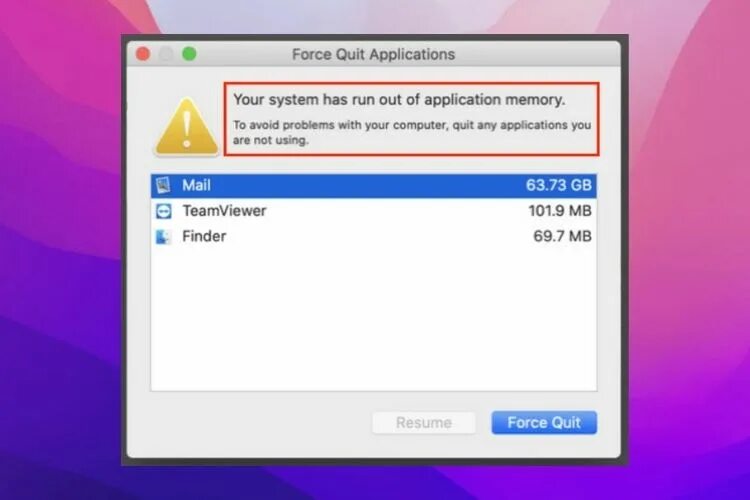Click the yellow warning triangle icon
The width and height of the screenshot is (750, 500).
tap(187, 126)
